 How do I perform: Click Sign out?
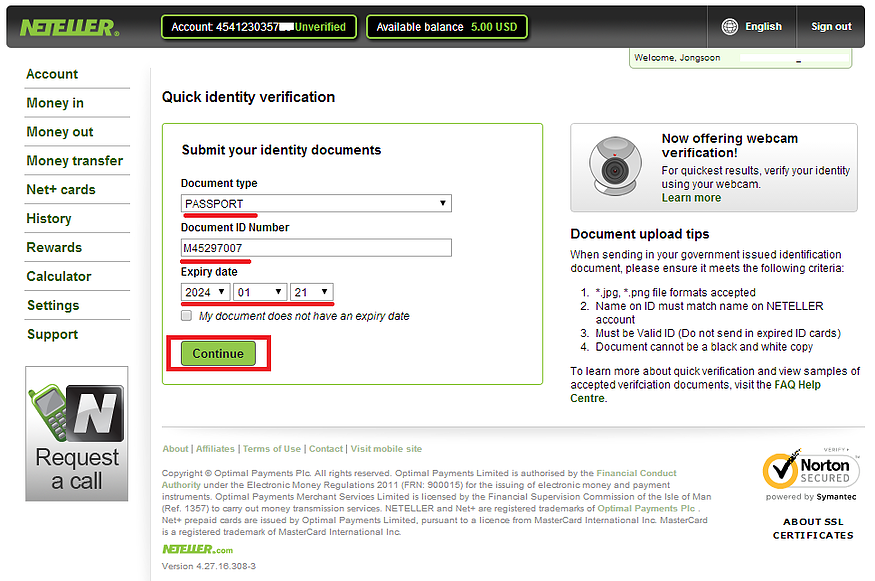pos(831,26)
